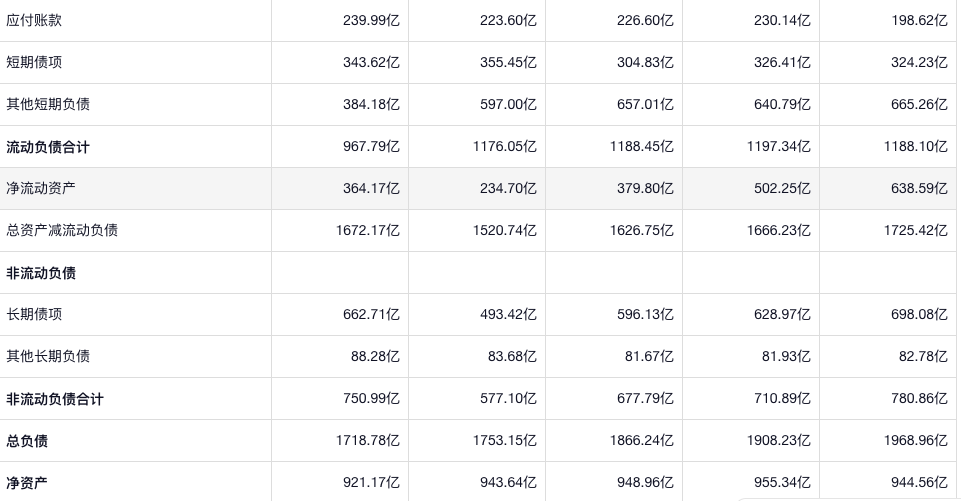
Task: Select the 非流动负债合计 row header
Action: click(x=55, y=399)
